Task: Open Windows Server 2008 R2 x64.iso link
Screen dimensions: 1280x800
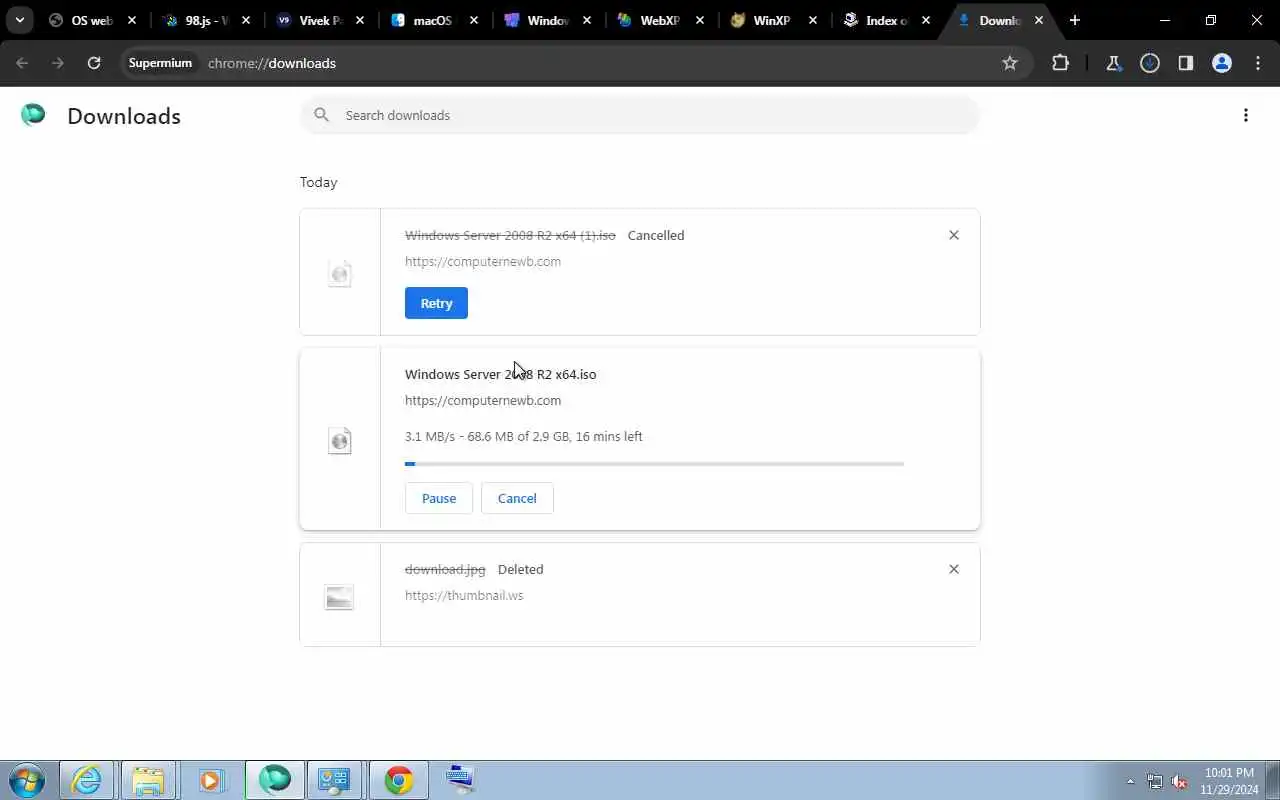Action: (x=500, y=374)
